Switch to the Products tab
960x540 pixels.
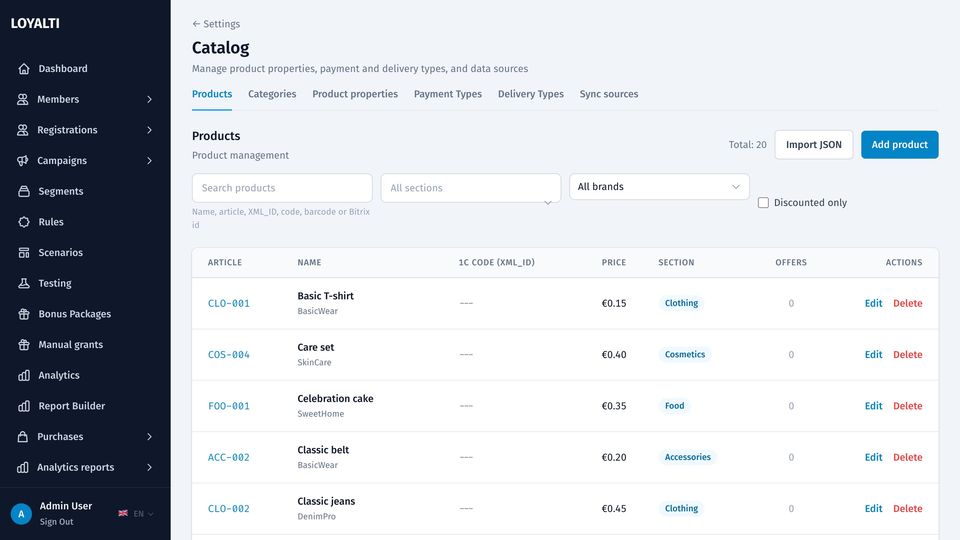point(212,94)
